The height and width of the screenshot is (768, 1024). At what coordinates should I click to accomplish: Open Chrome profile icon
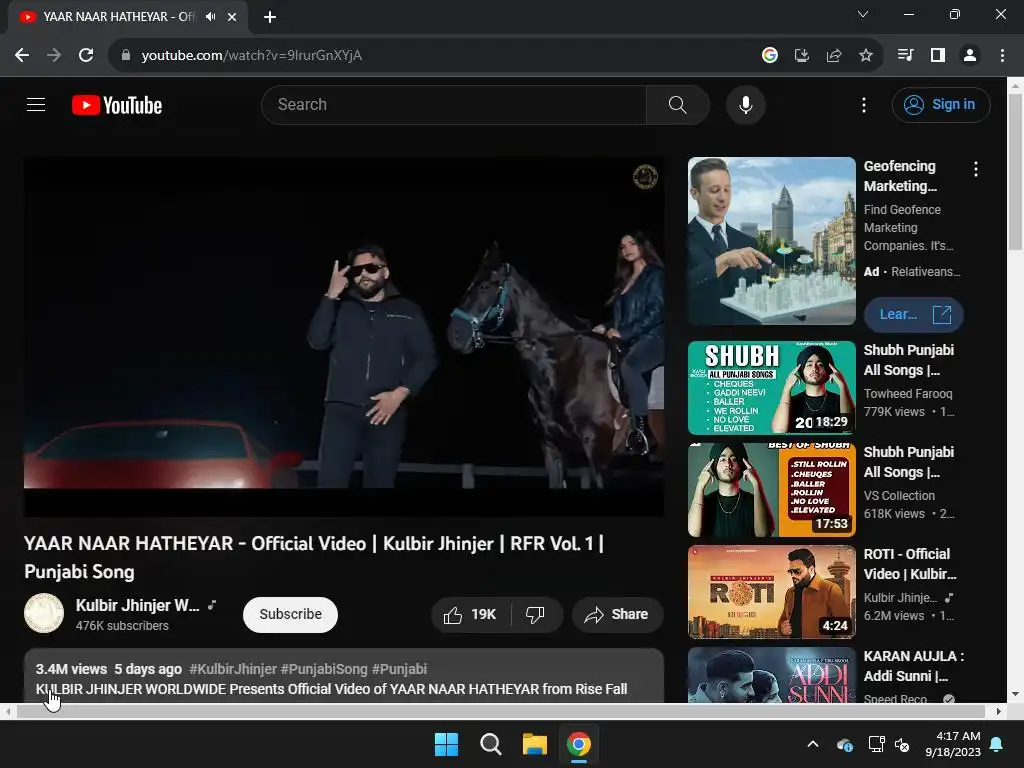(970, 56)
